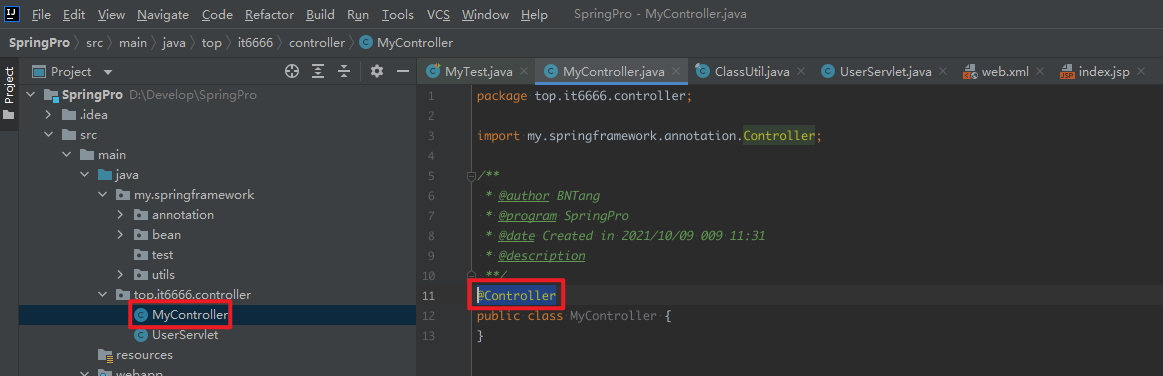This screenshot has height=376, width=1163.
Task: Click top in the breadcrumb bar
Action: [211, 43]
